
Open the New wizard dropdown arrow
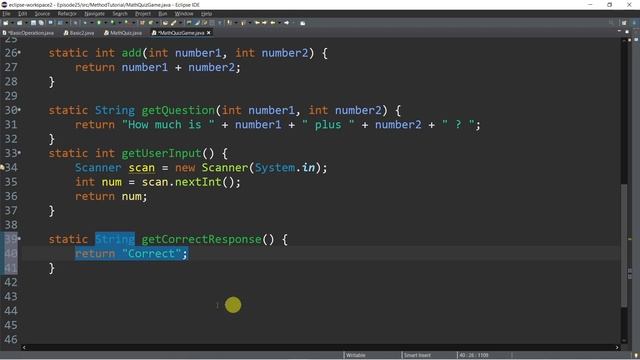pos(12,23)
